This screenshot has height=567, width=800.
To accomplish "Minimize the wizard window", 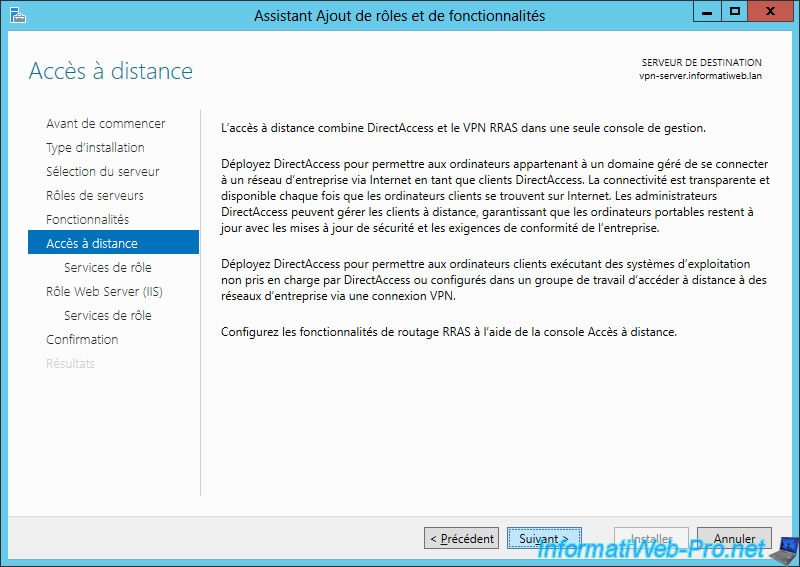I will click(x=707, y=11).
